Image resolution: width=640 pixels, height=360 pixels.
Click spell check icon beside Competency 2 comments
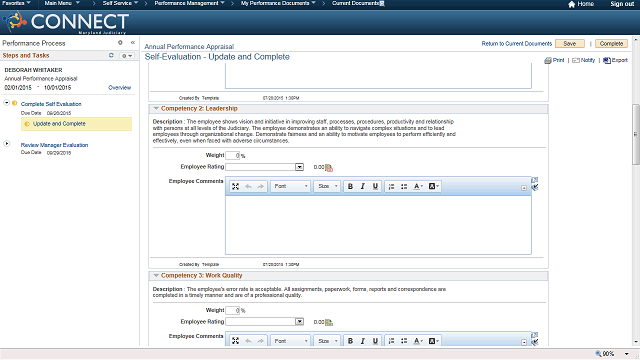click(x=535, y=187)
